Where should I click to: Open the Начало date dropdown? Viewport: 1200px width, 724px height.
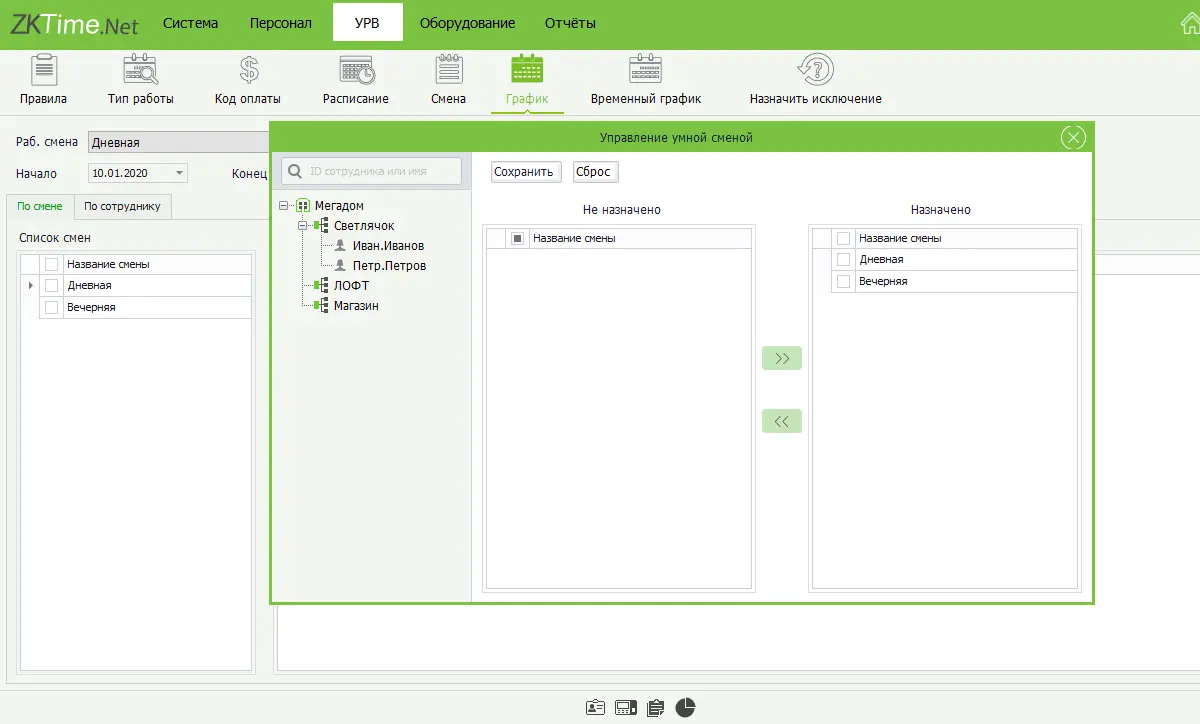[x=179, y=173]
